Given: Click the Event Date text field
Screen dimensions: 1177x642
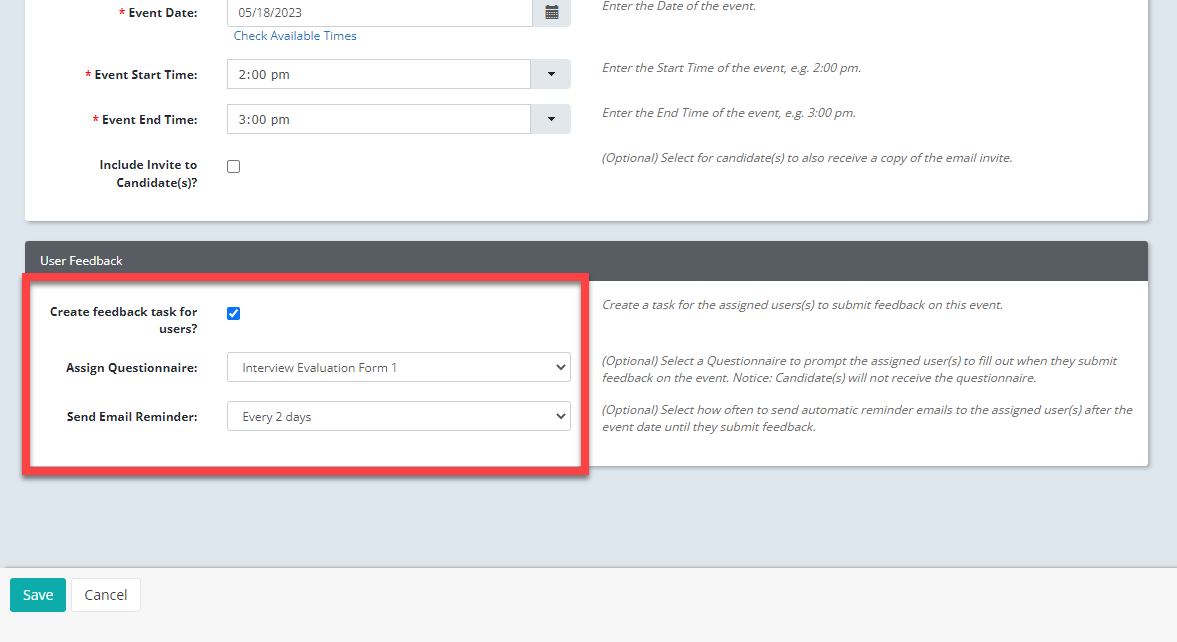Looking at the screenshot, I should [379, 13].
